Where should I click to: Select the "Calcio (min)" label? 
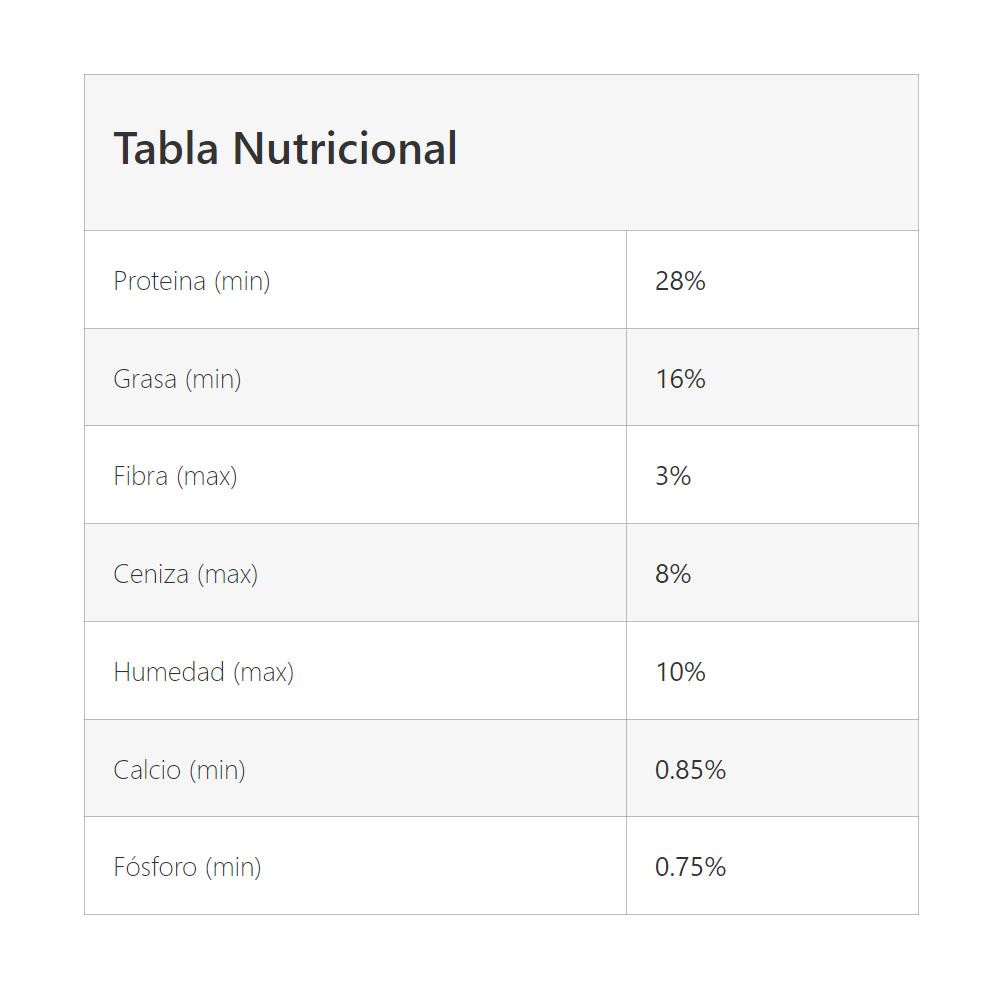click(x=179, y=770)
